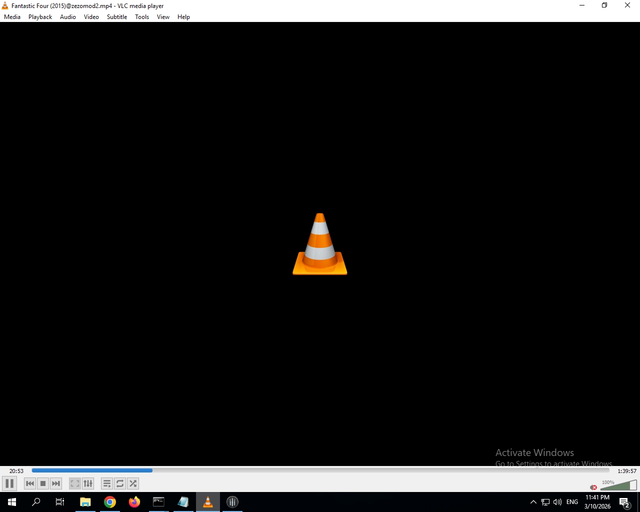Screen dimensions: 640x512
Task: Toggle elapsed time display 20:53
Action: [x=16, y=471]
